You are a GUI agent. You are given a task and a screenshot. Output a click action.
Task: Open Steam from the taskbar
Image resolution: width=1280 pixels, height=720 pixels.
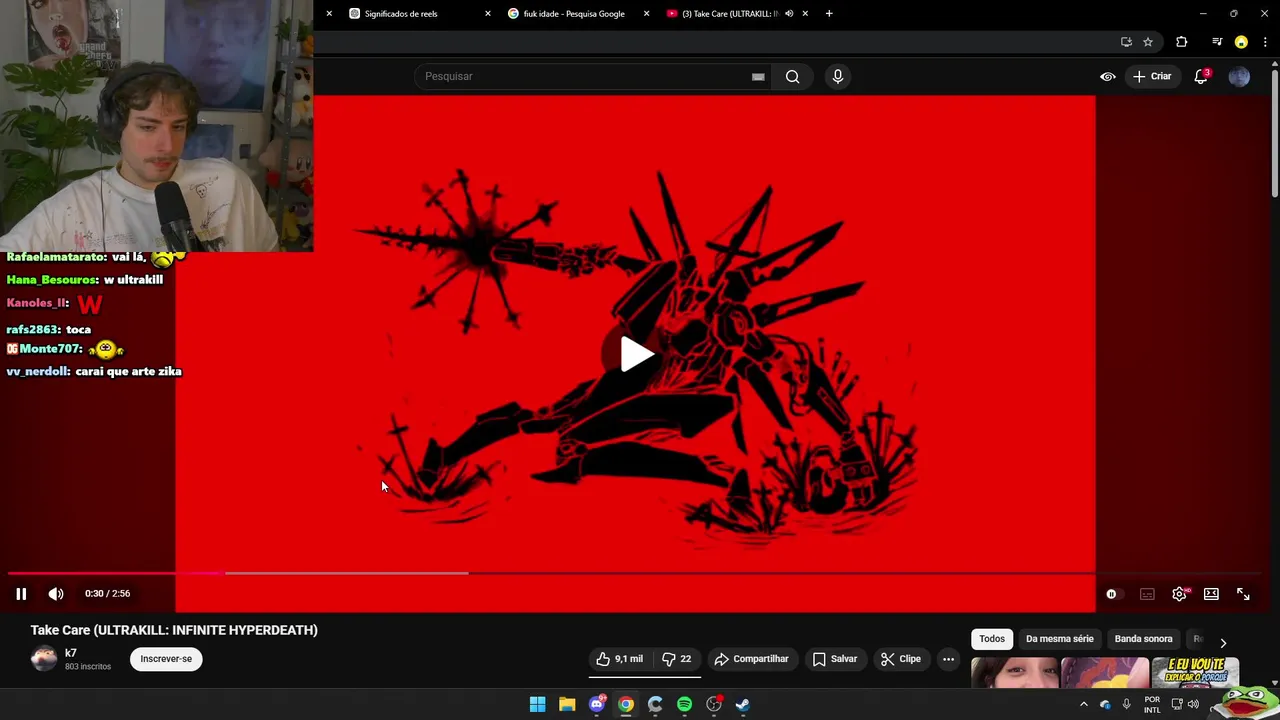coord(743,705)
